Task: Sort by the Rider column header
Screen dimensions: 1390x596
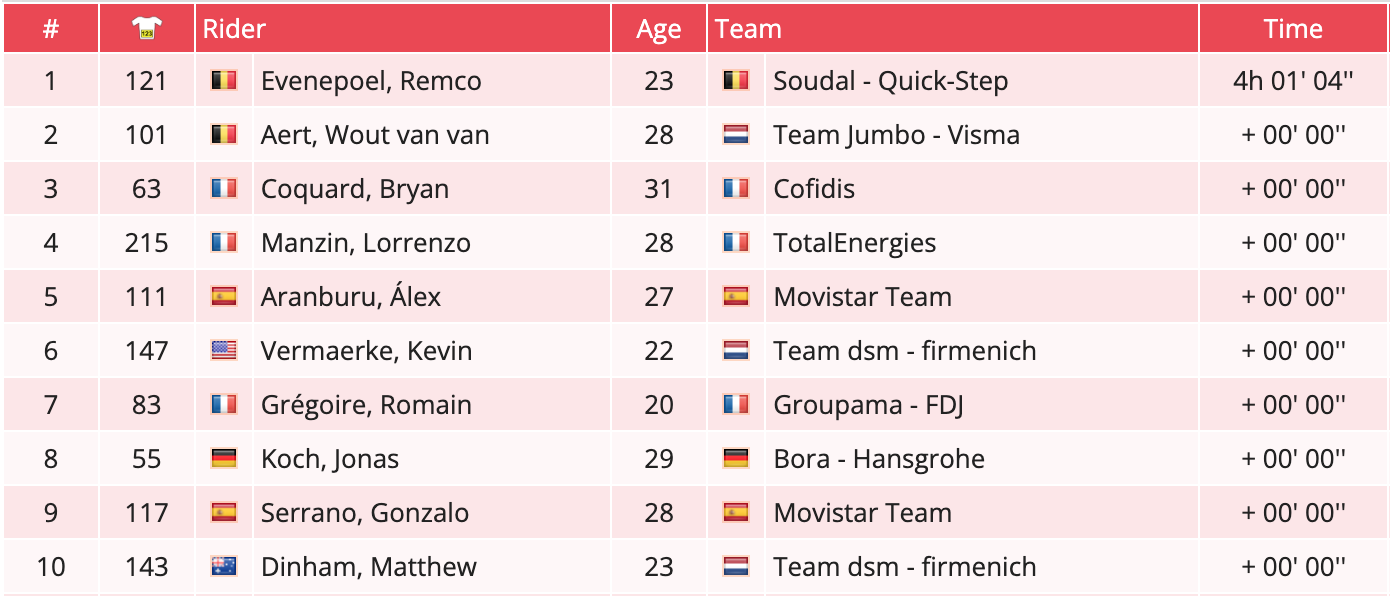Action: click(x=235, y=29)
